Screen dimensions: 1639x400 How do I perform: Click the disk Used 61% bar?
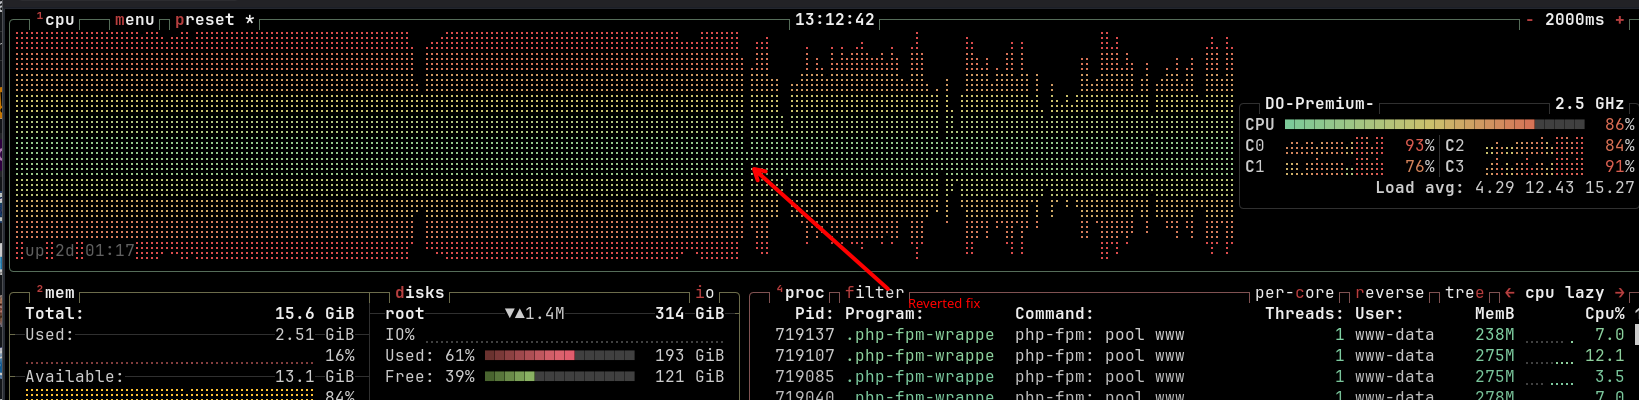560,356
